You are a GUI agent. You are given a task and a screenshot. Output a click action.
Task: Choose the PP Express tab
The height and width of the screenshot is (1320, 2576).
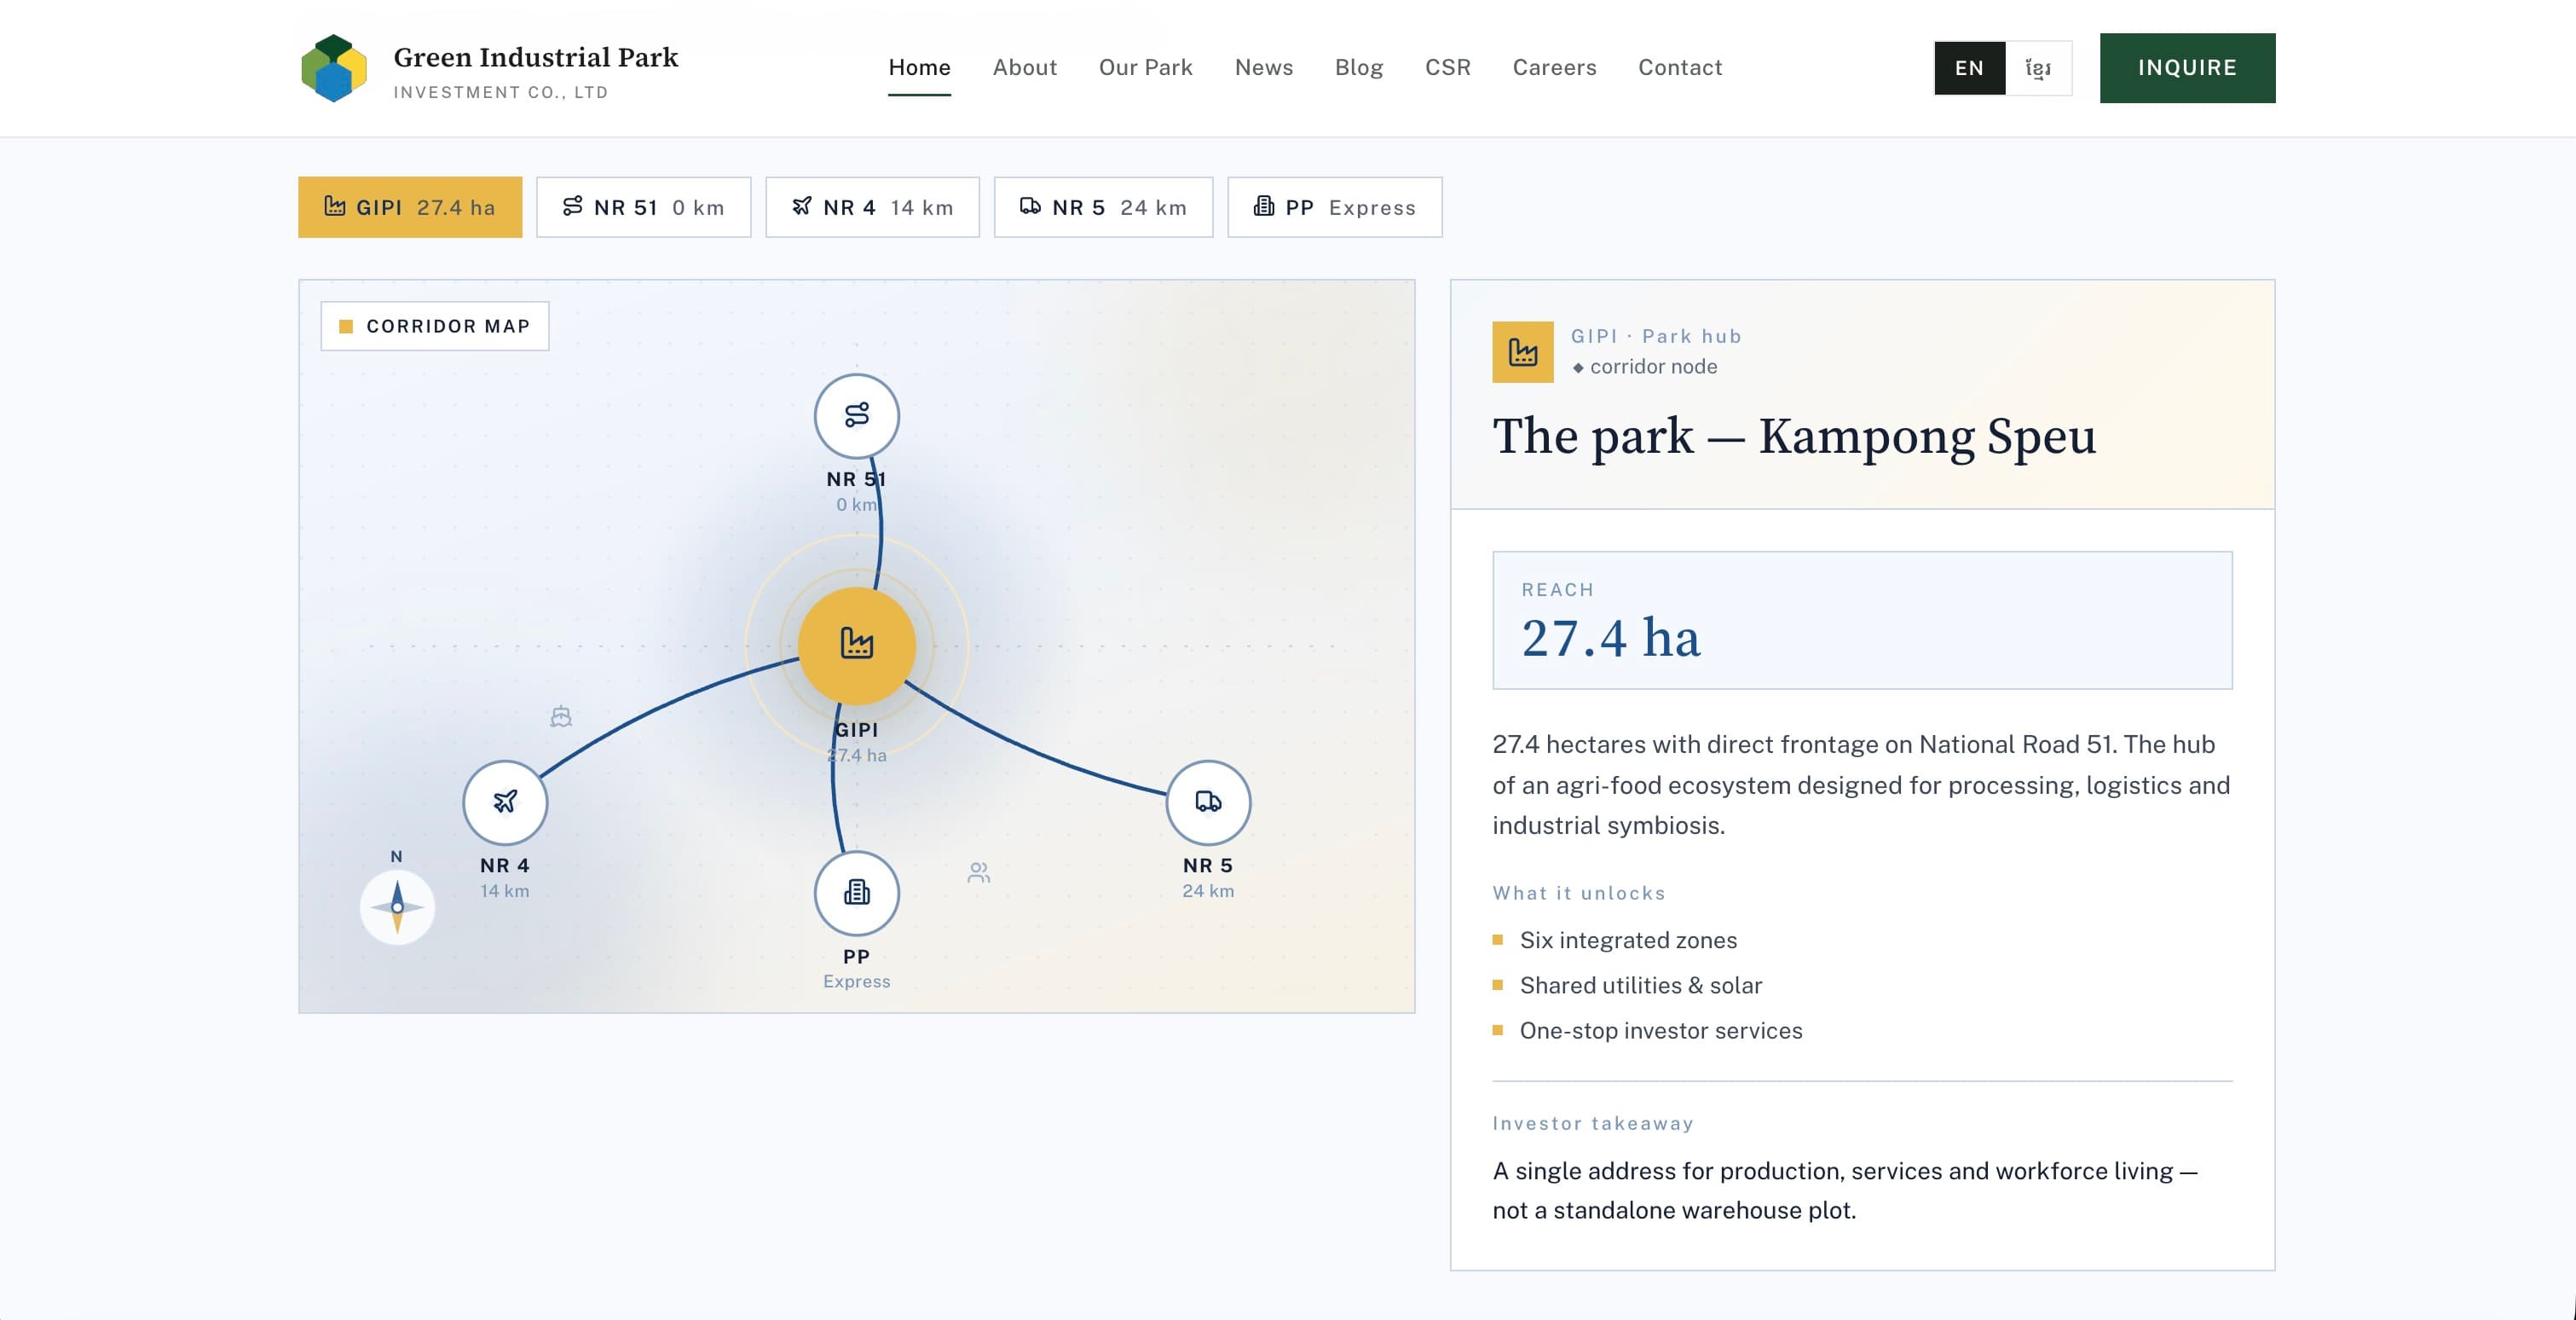[x=1334, y=207]
